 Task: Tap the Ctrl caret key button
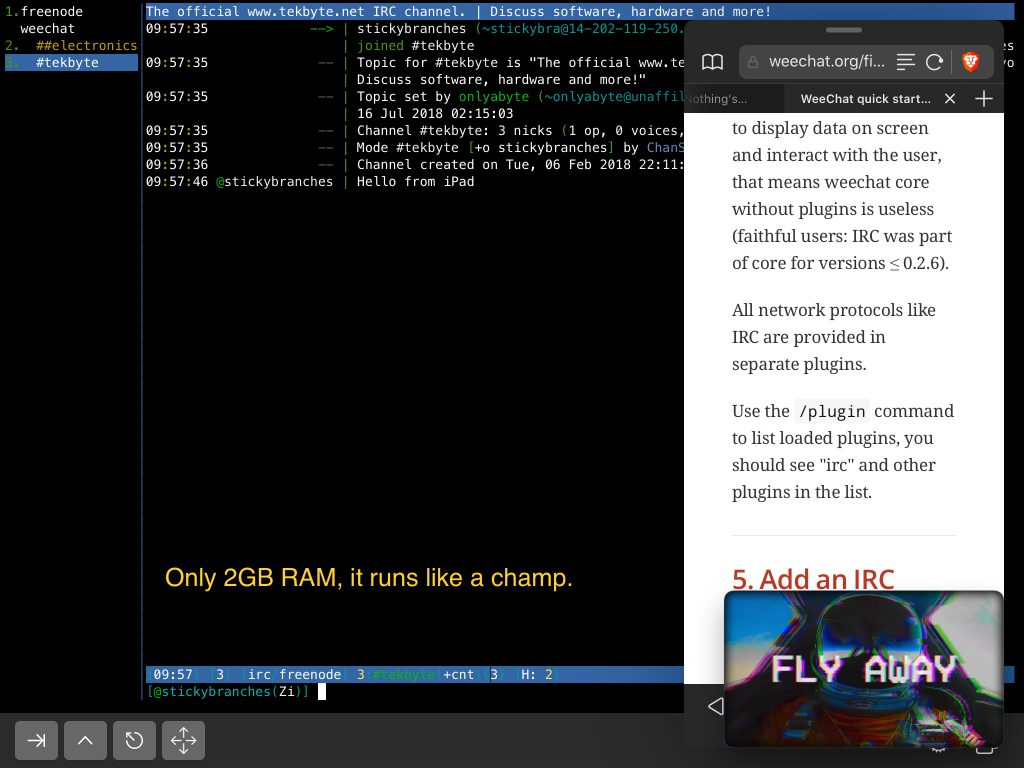(85, 740)
